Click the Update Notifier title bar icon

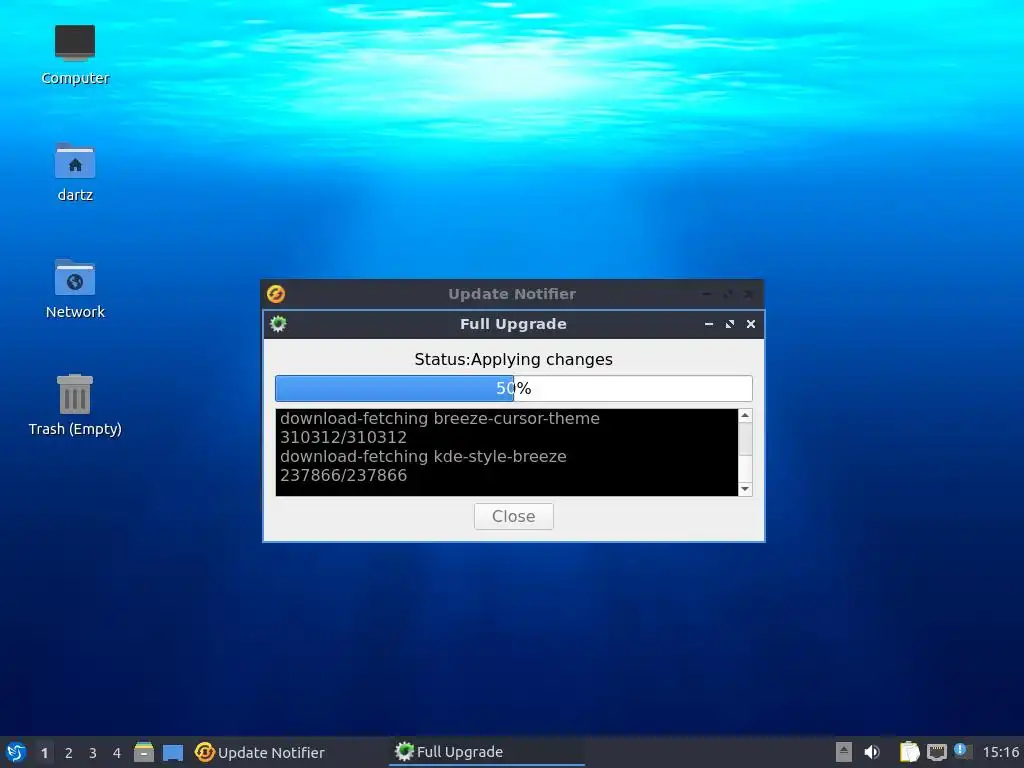coord(276,294)
